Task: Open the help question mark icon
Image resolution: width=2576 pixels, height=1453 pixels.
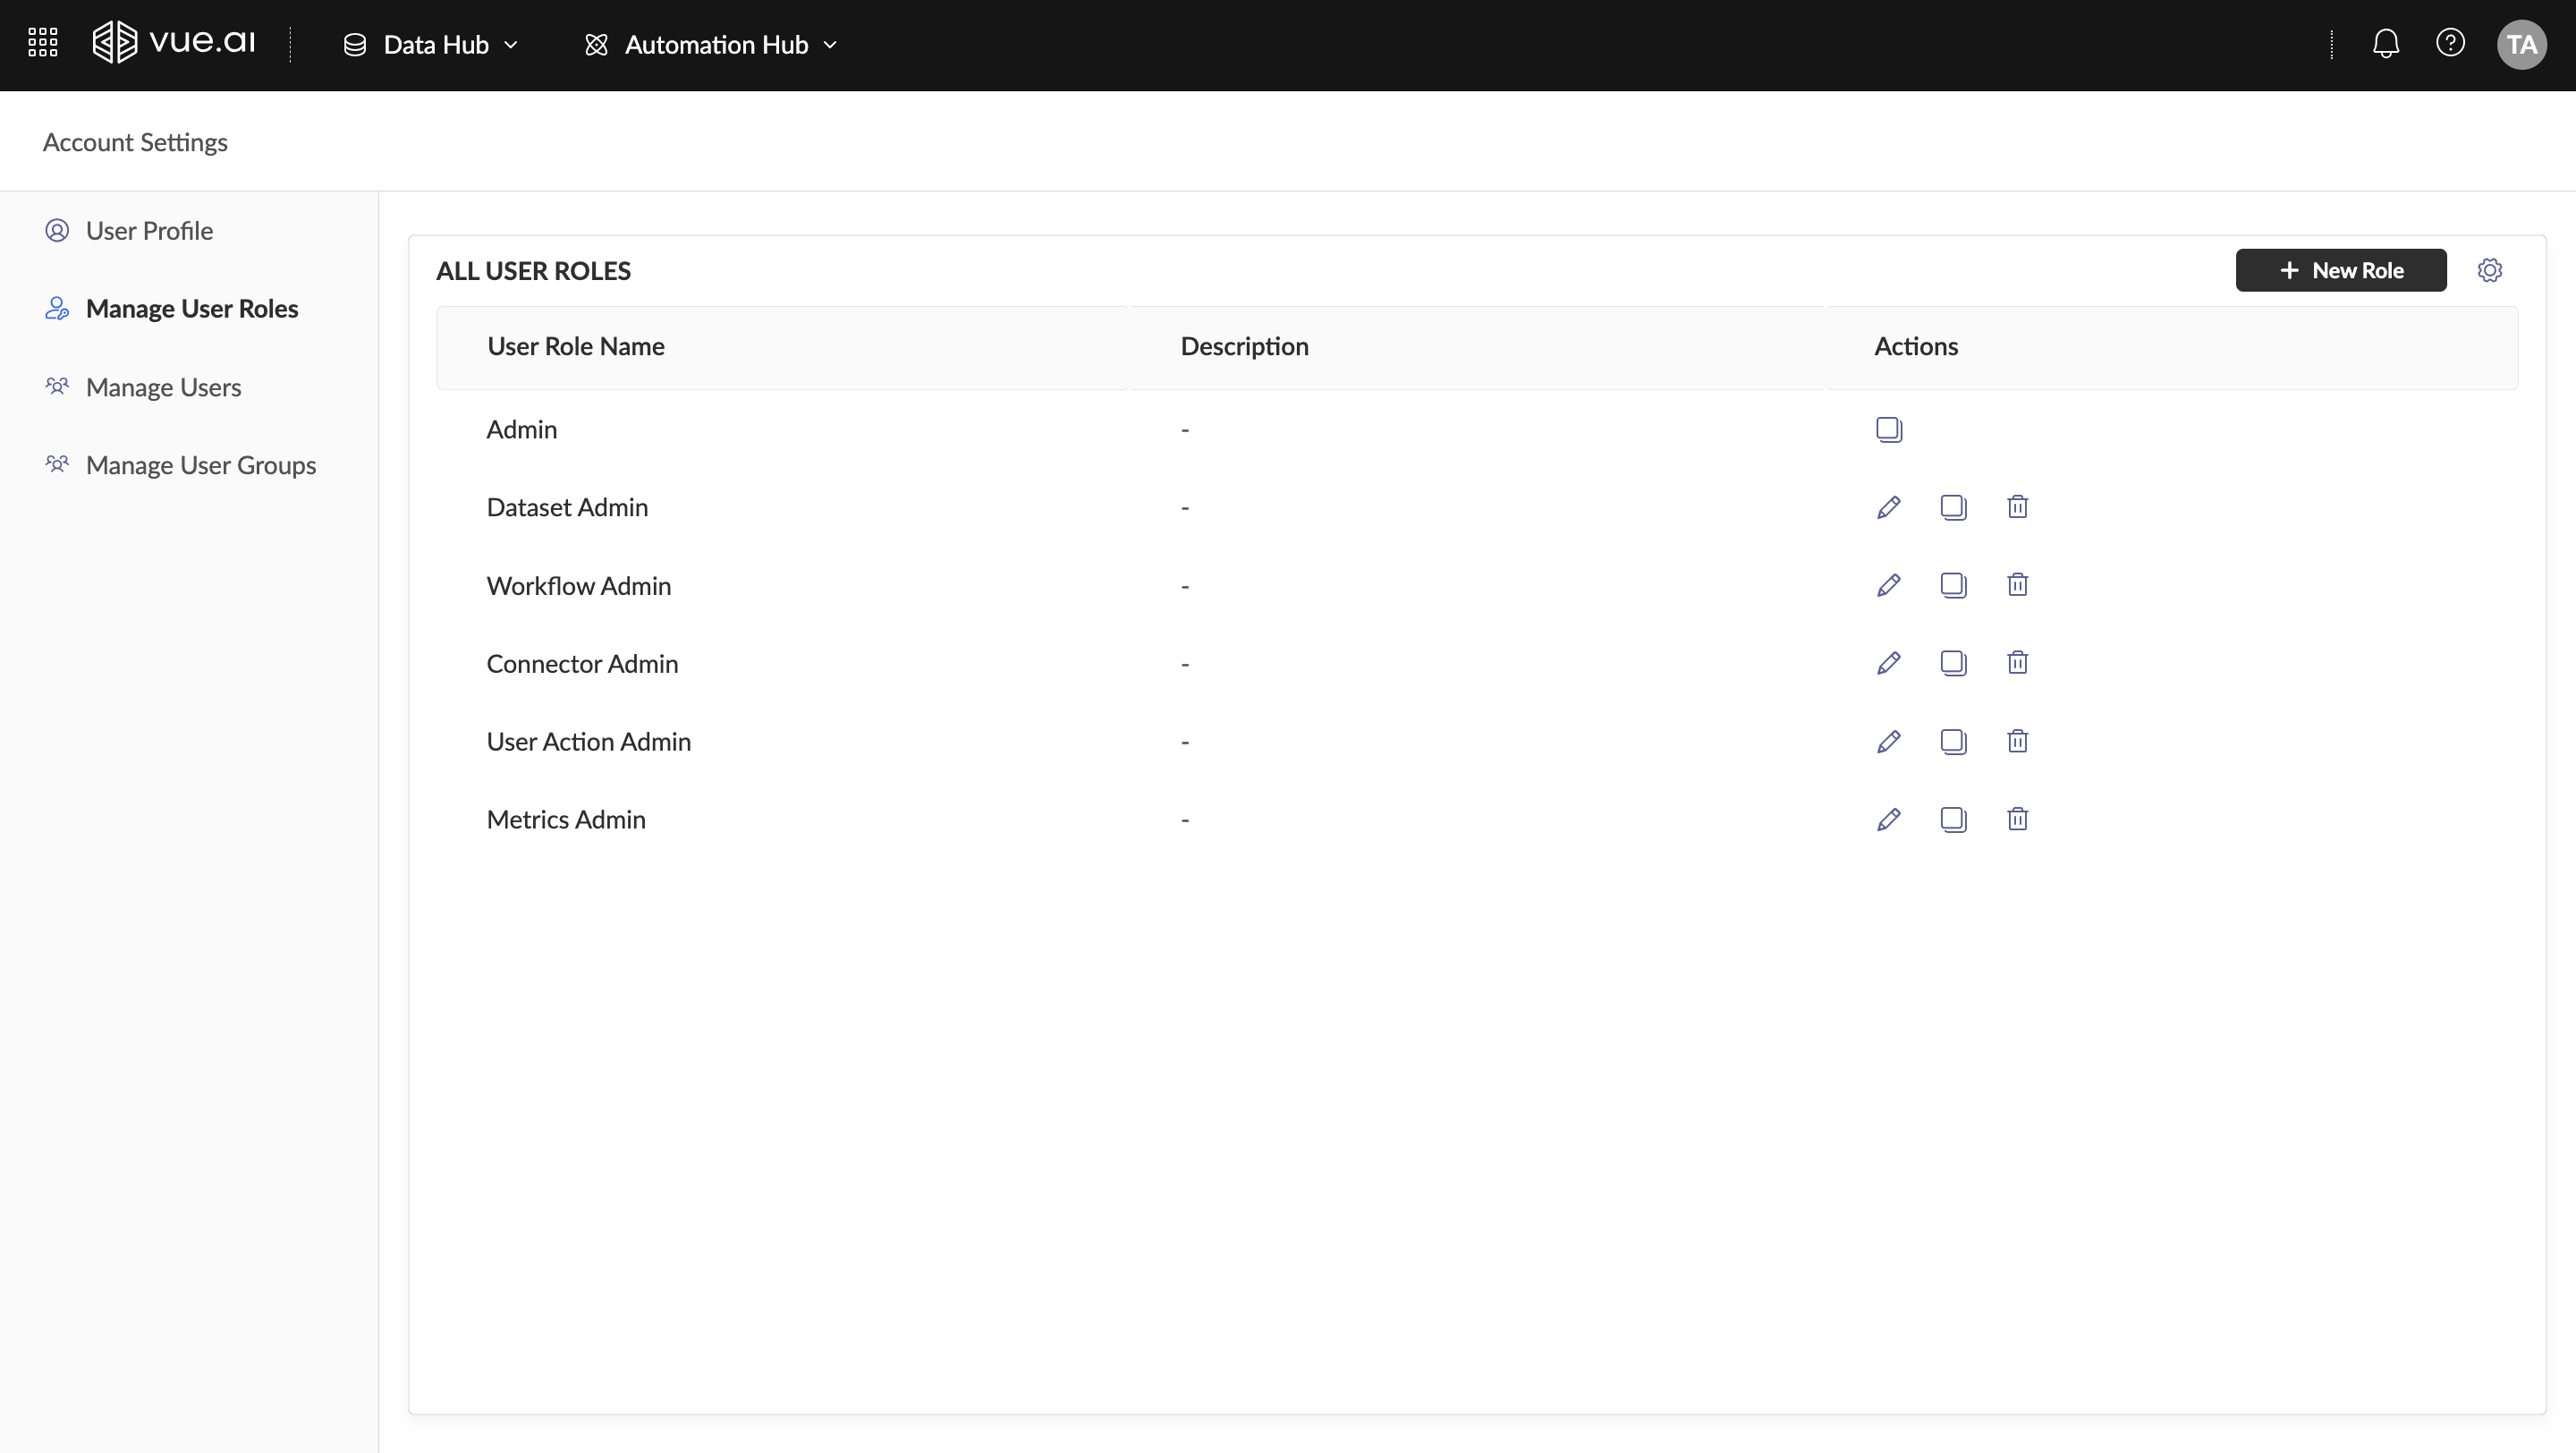Action: coord(2449,43)
